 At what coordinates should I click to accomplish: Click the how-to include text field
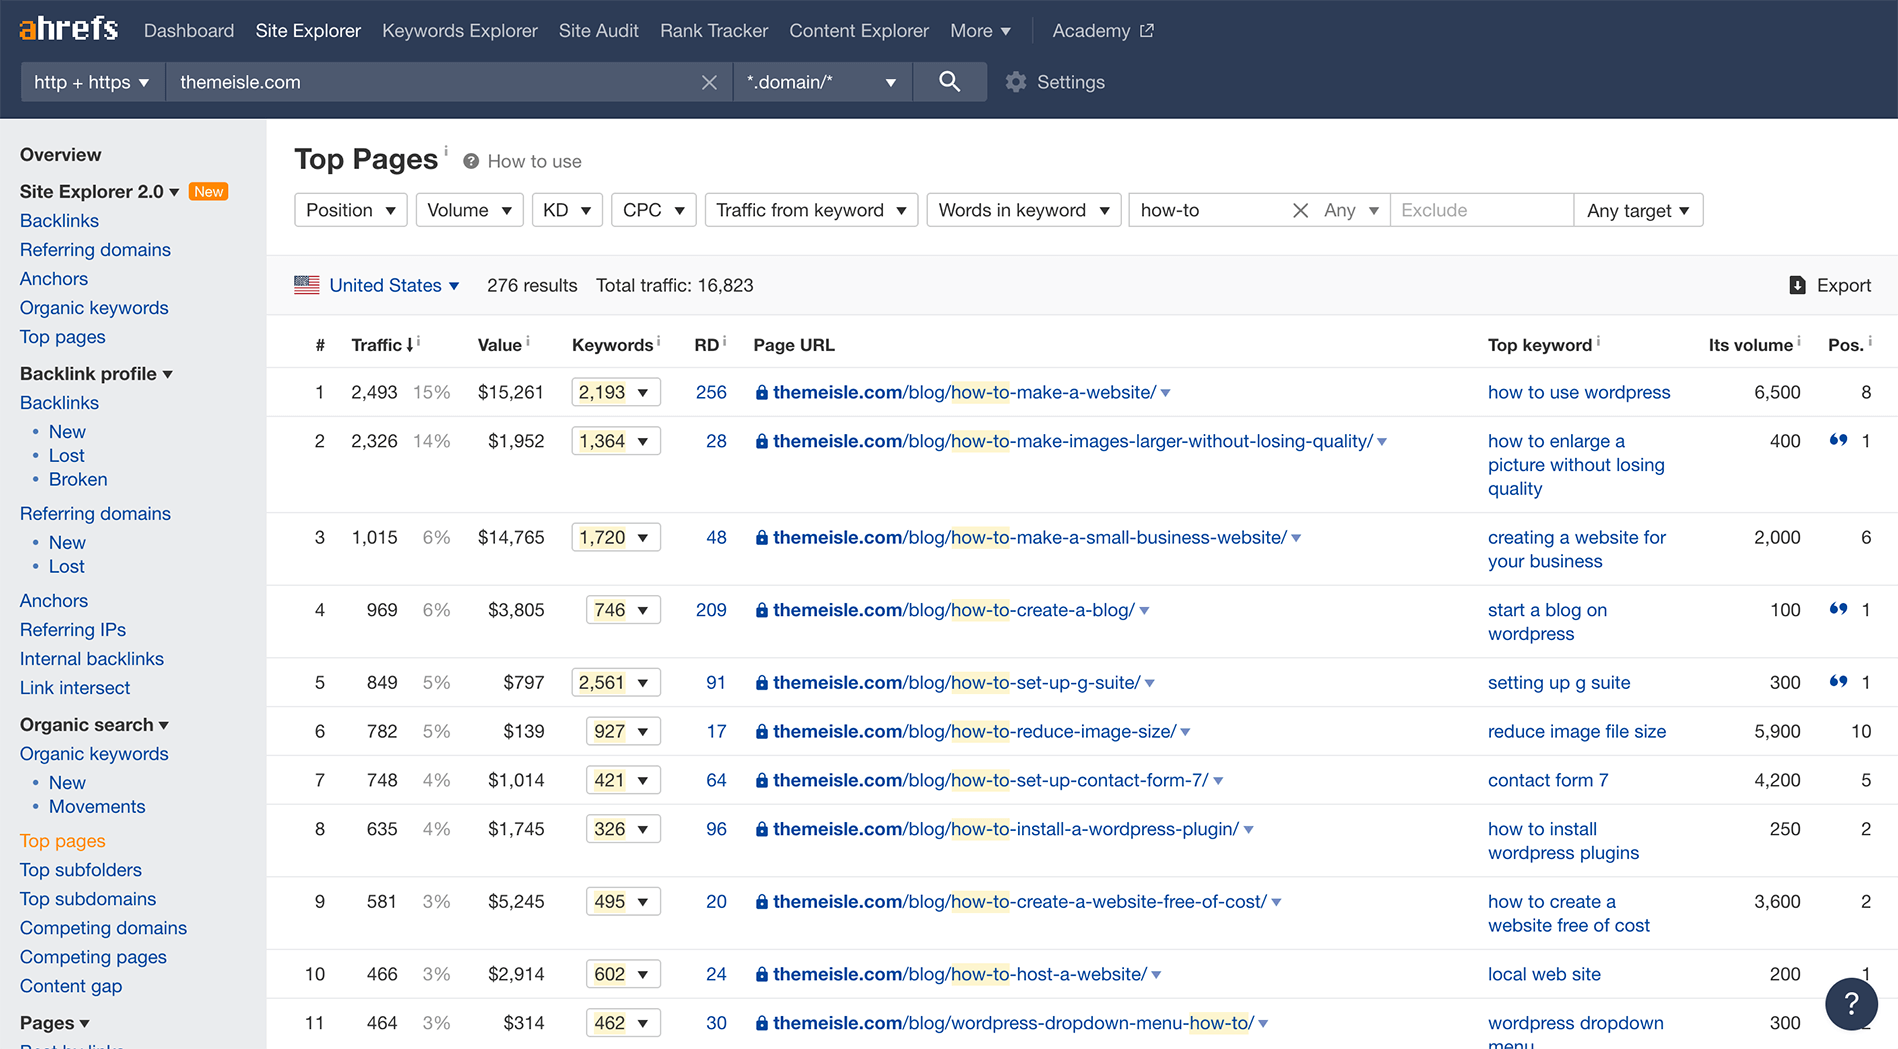(1208, 210)
